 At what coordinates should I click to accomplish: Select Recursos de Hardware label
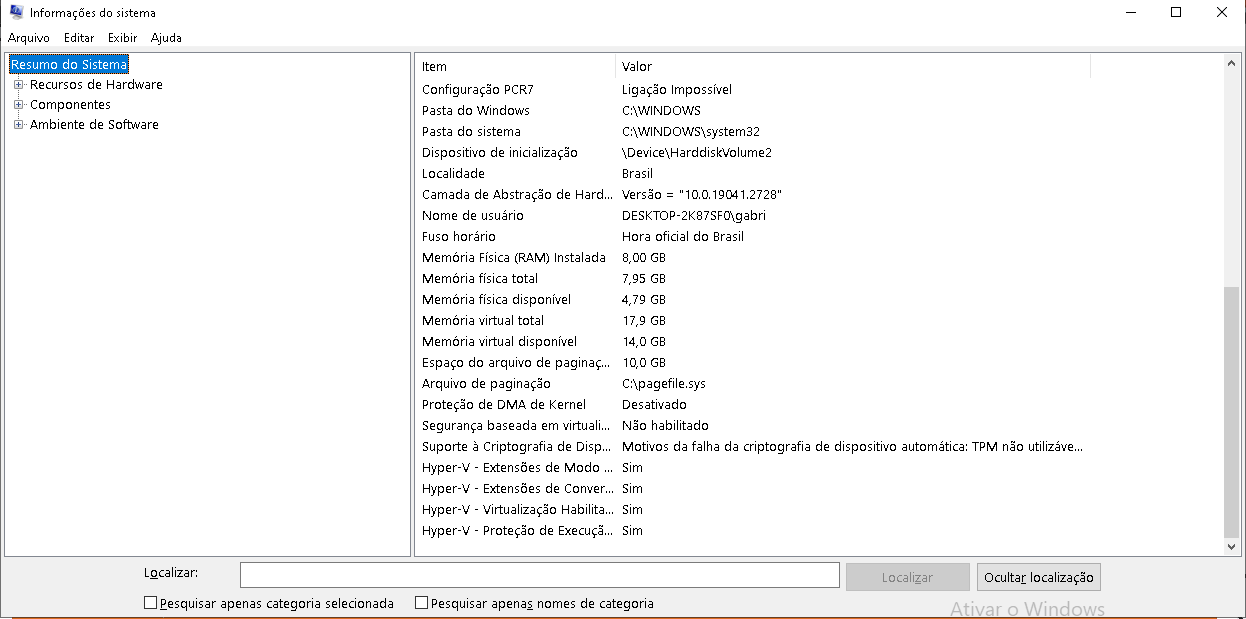pyautogui.click(x=96, y=85)
